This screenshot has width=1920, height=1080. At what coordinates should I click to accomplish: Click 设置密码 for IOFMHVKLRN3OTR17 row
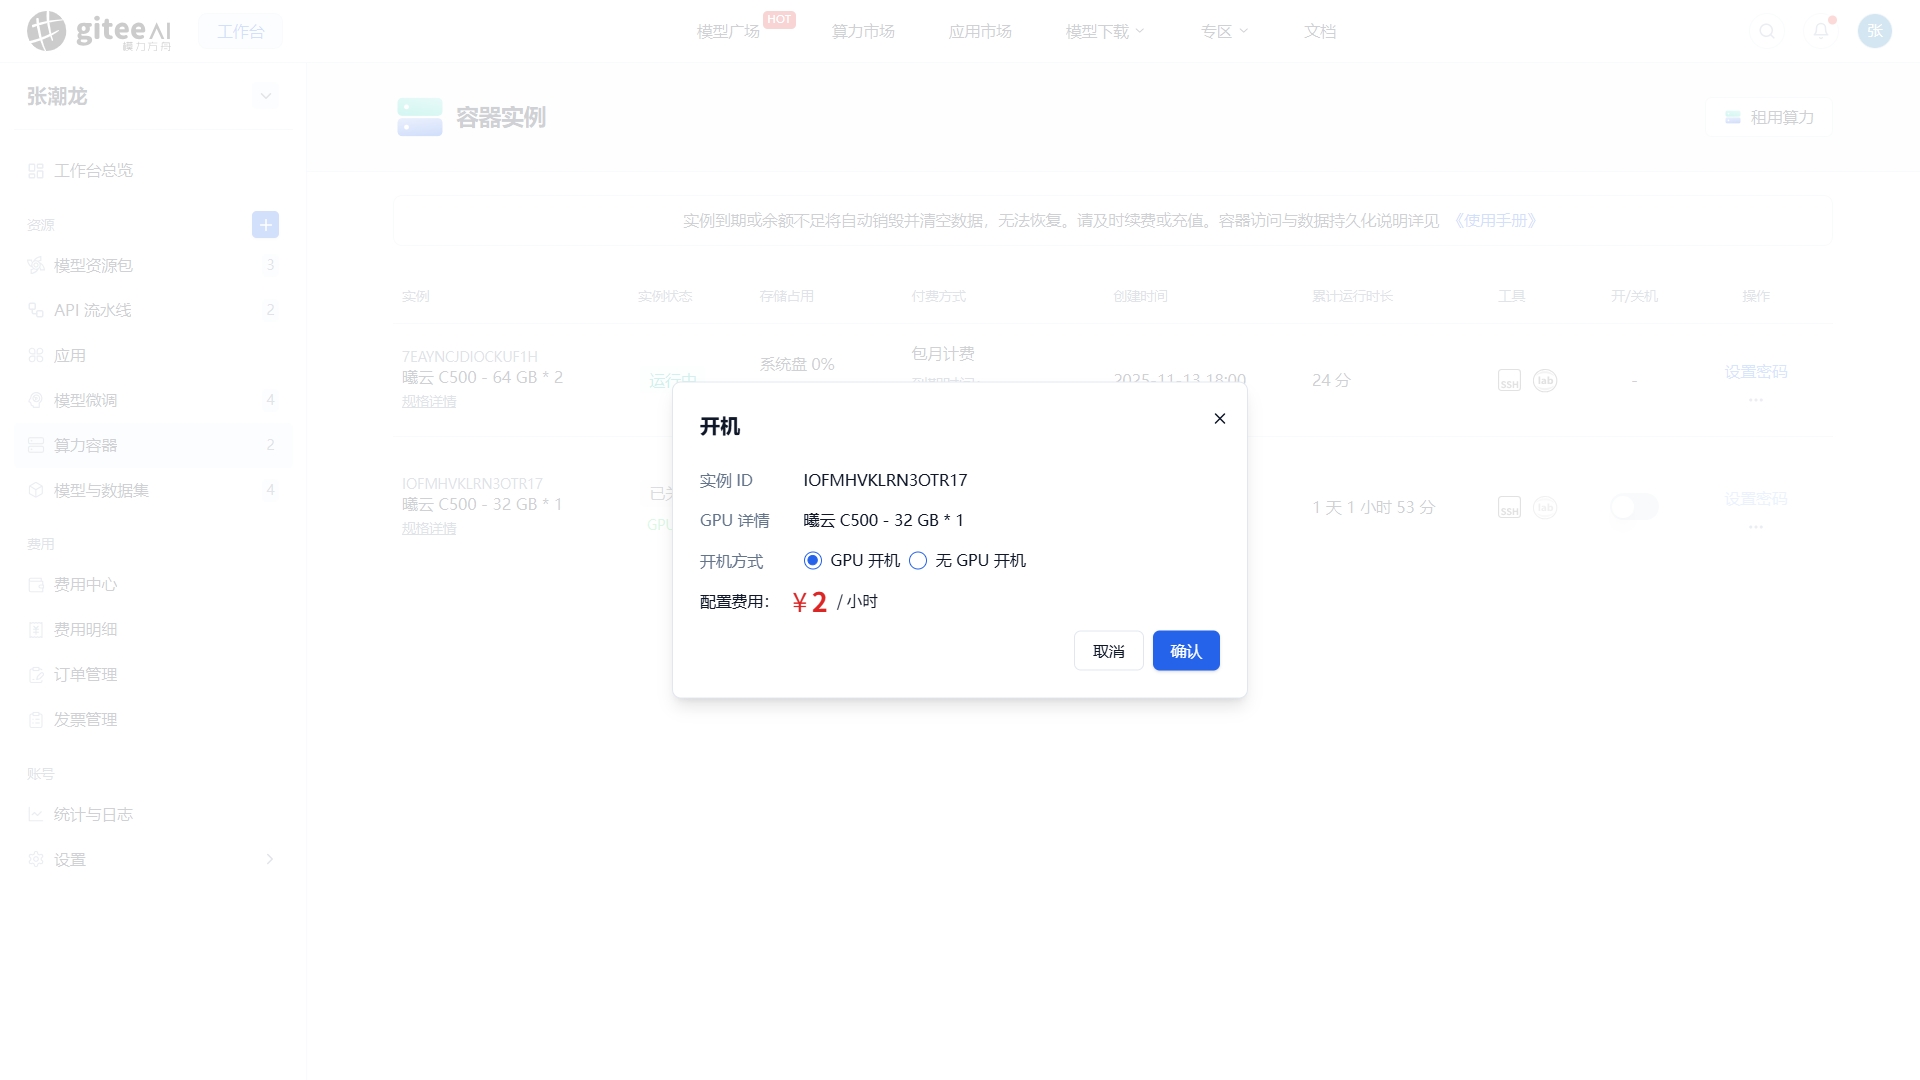click(1756, 499)
